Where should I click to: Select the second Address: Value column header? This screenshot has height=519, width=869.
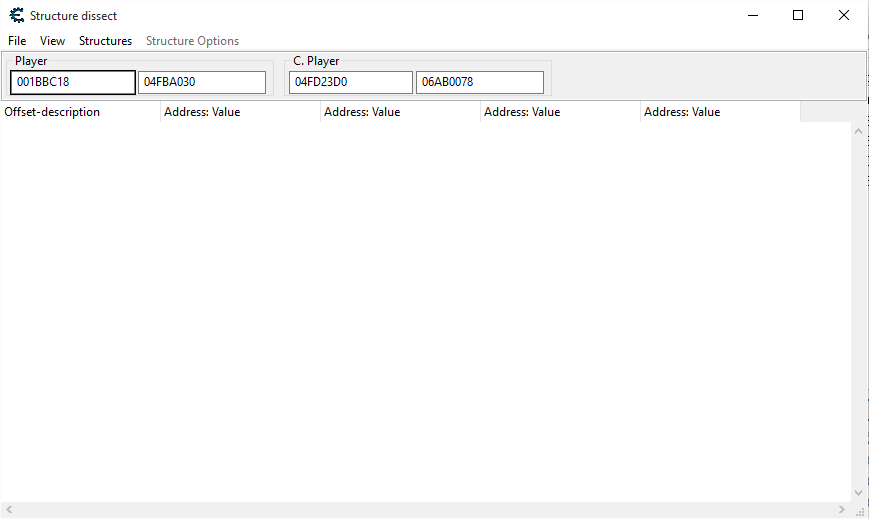point(400,112)
